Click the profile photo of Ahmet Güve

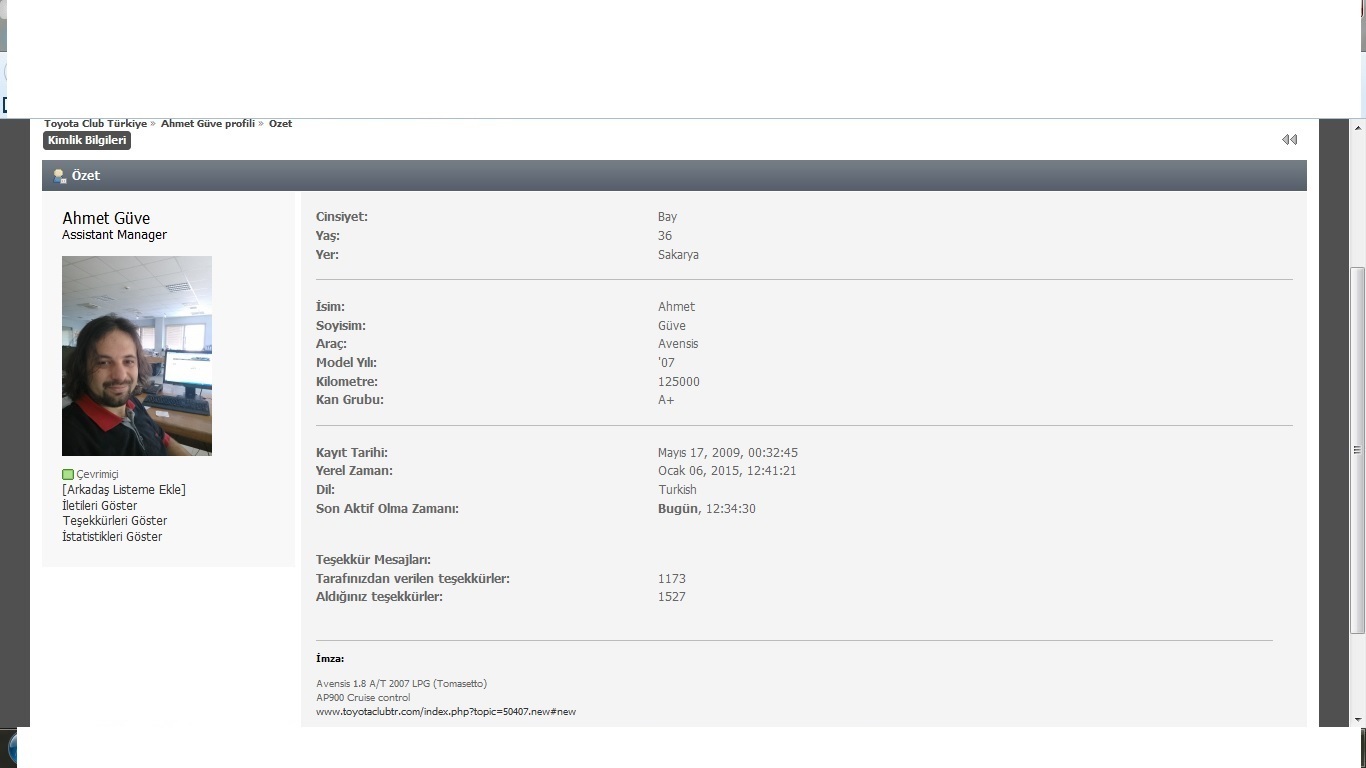[137, 356]
